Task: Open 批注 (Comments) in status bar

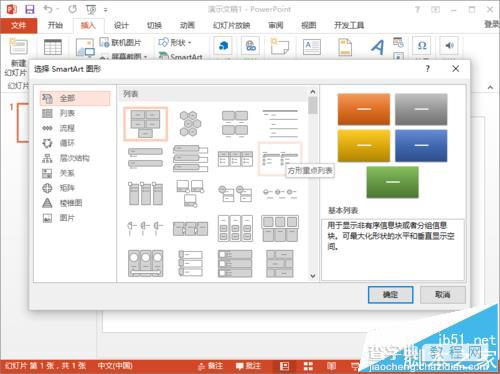Action: point(248,366)
